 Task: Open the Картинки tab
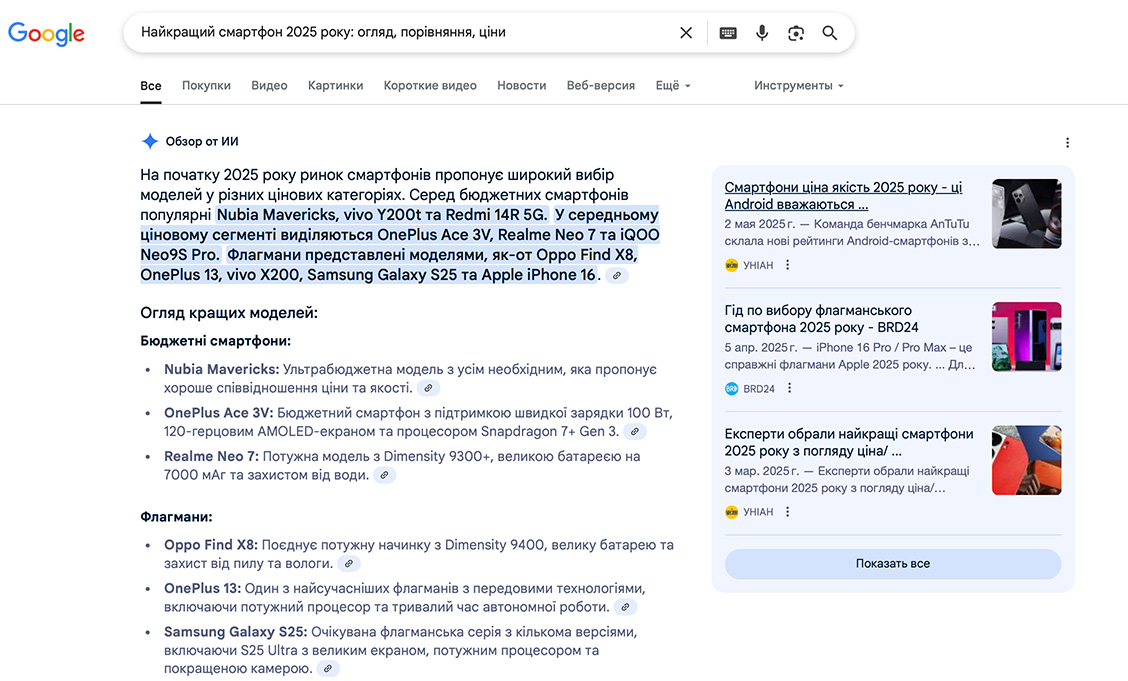click(335, 86)
